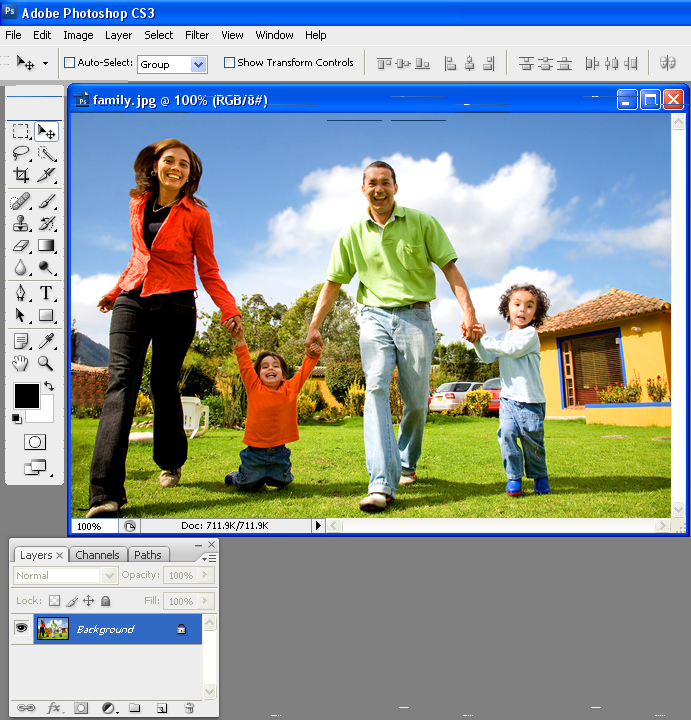Click the Delete layer trash icon
The image size is (691, 720).
point(188,708)
